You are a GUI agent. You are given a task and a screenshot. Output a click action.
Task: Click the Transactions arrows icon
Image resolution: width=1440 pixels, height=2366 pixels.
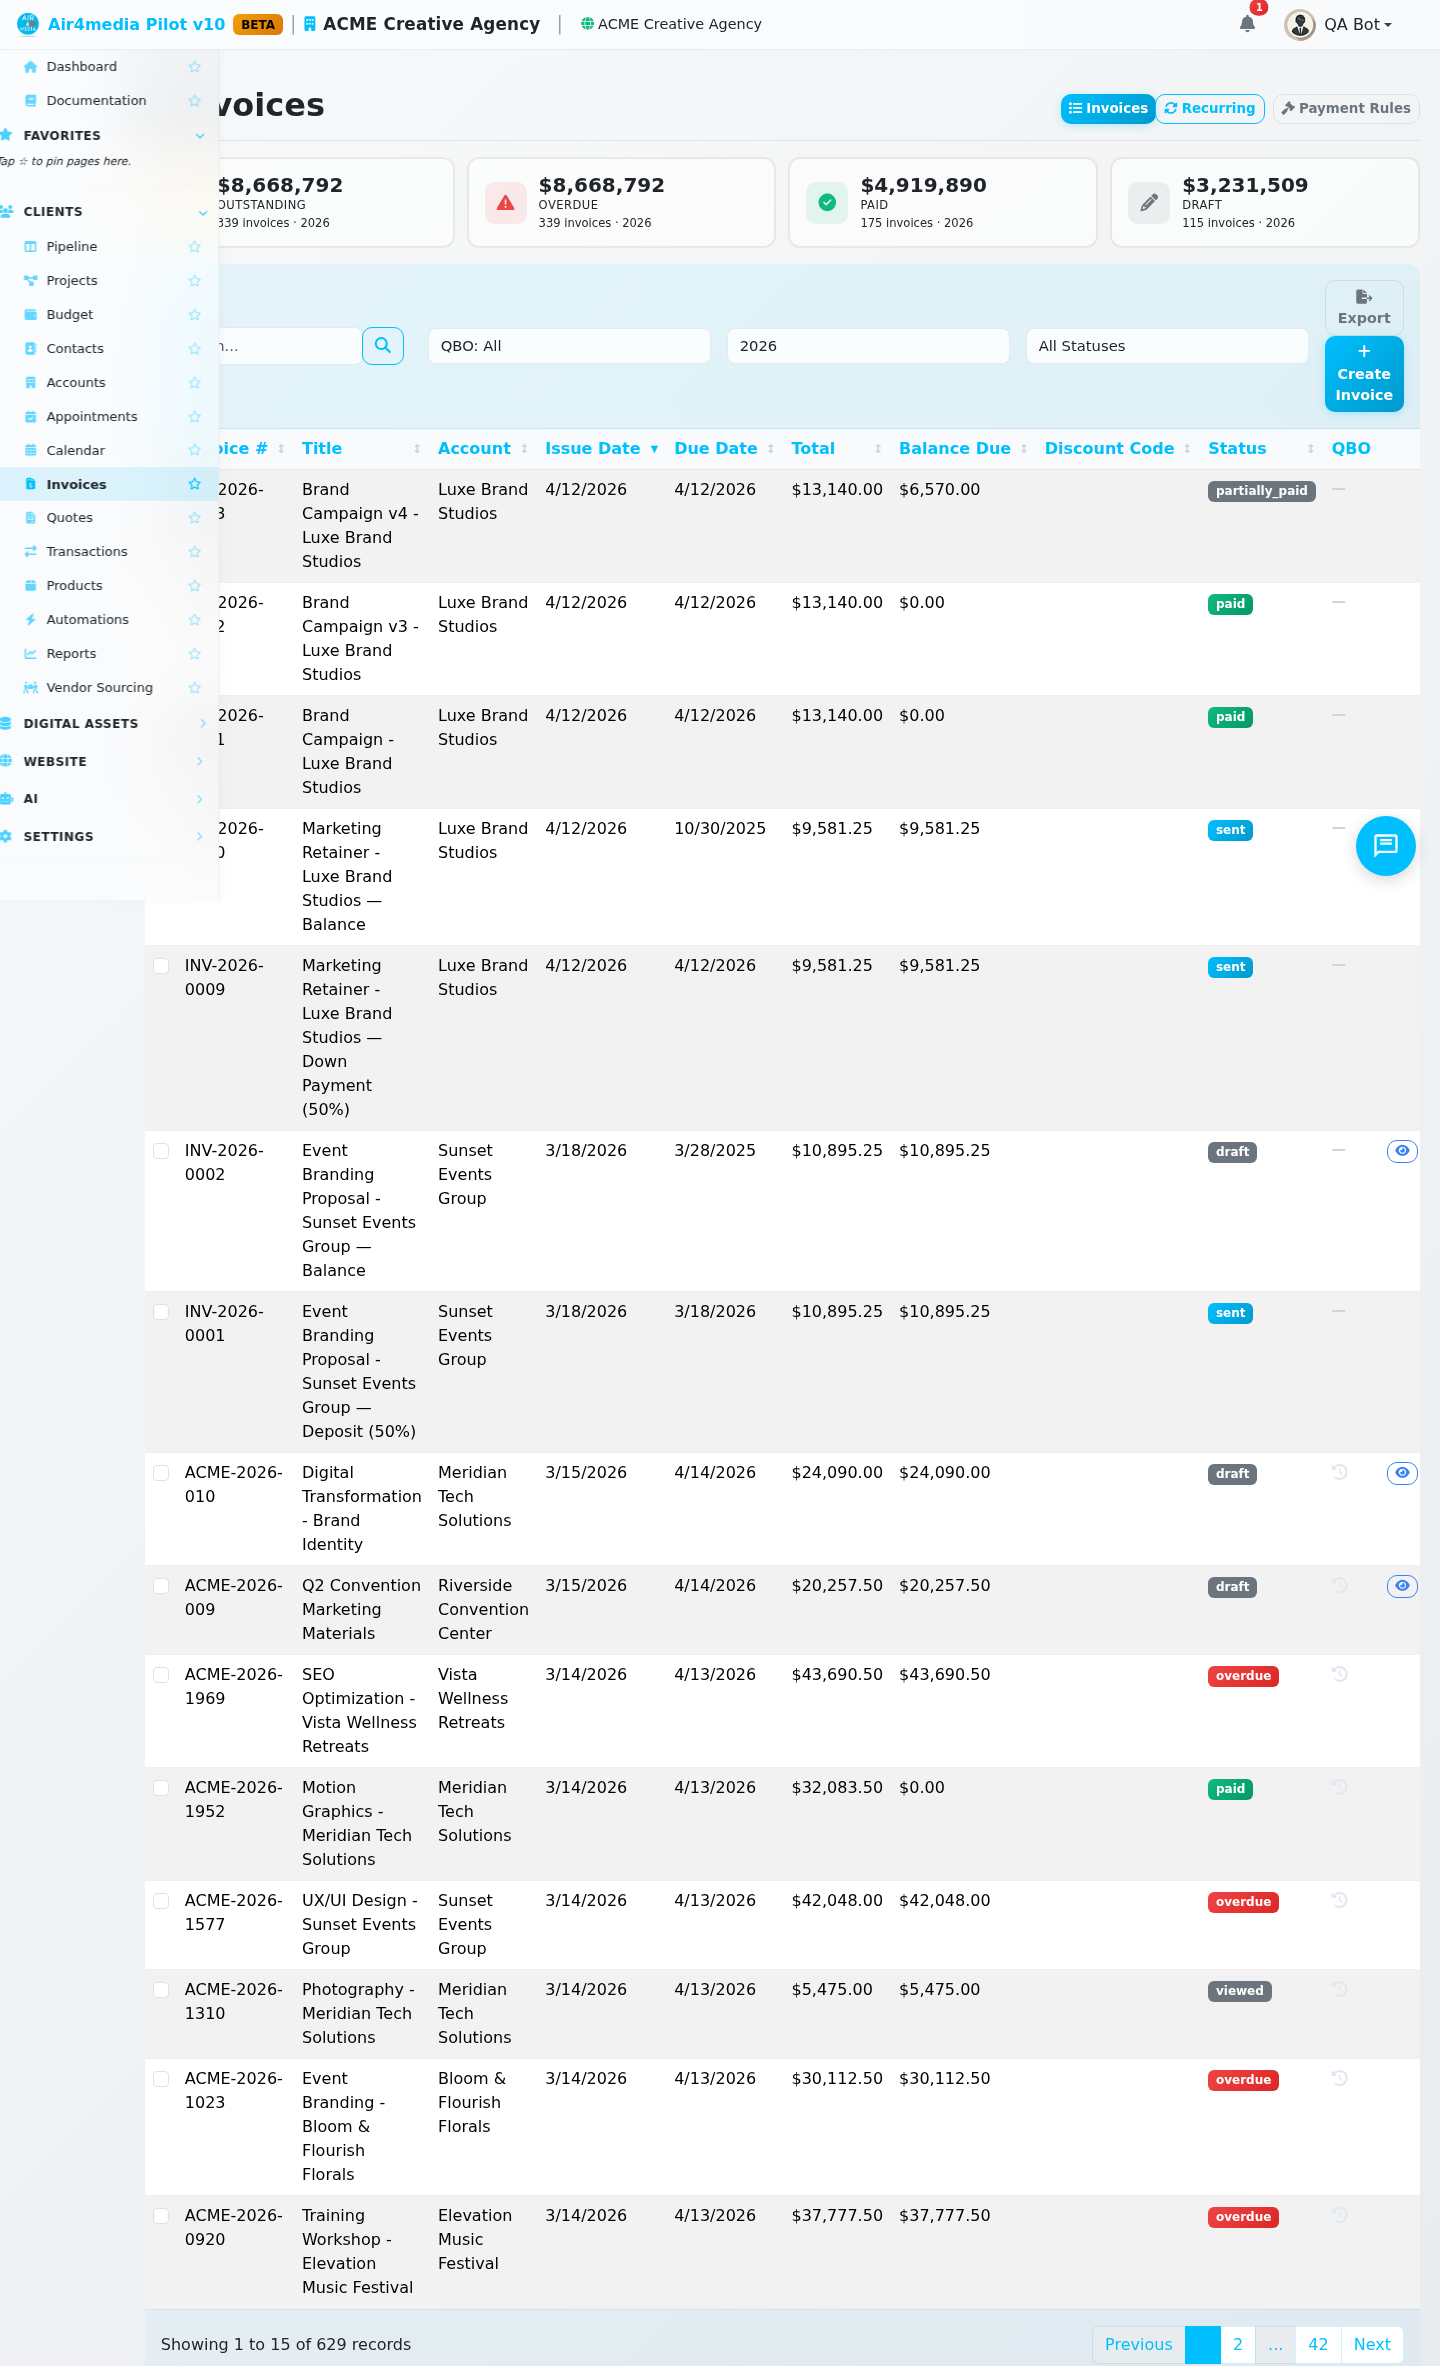click(31, 552)
